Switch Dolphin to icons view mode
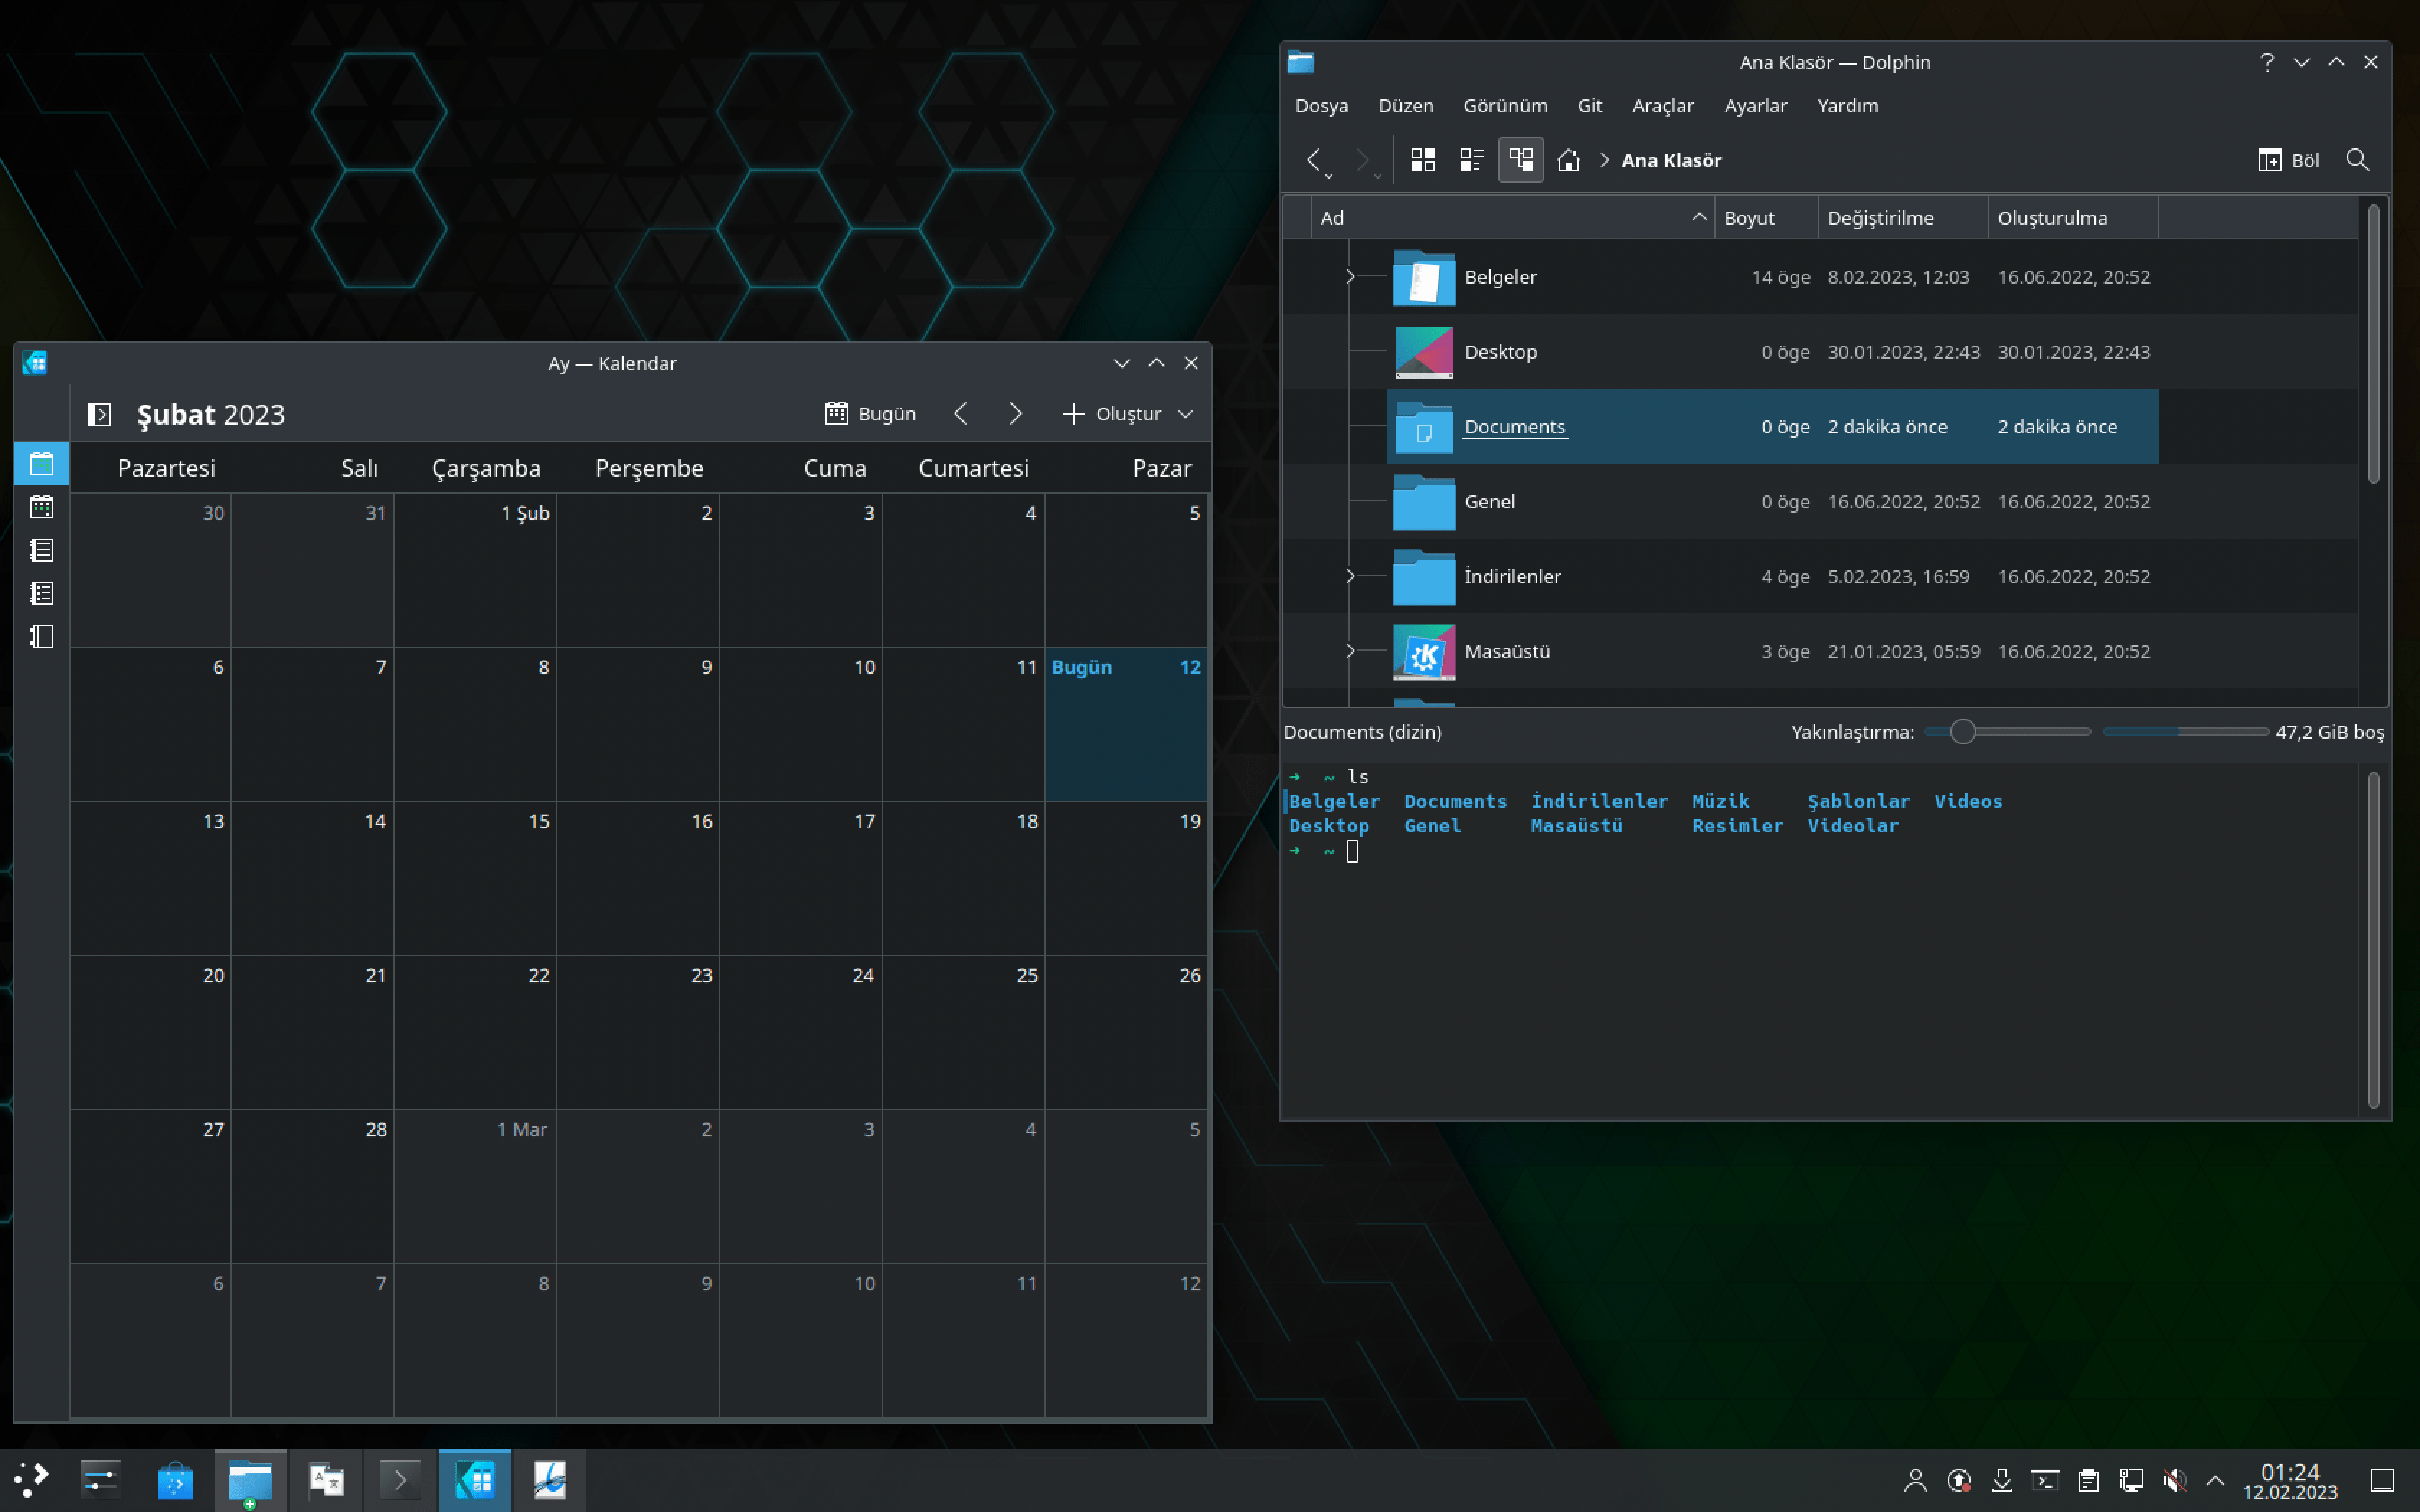2420x1512 pixels. coord(1422,160)
